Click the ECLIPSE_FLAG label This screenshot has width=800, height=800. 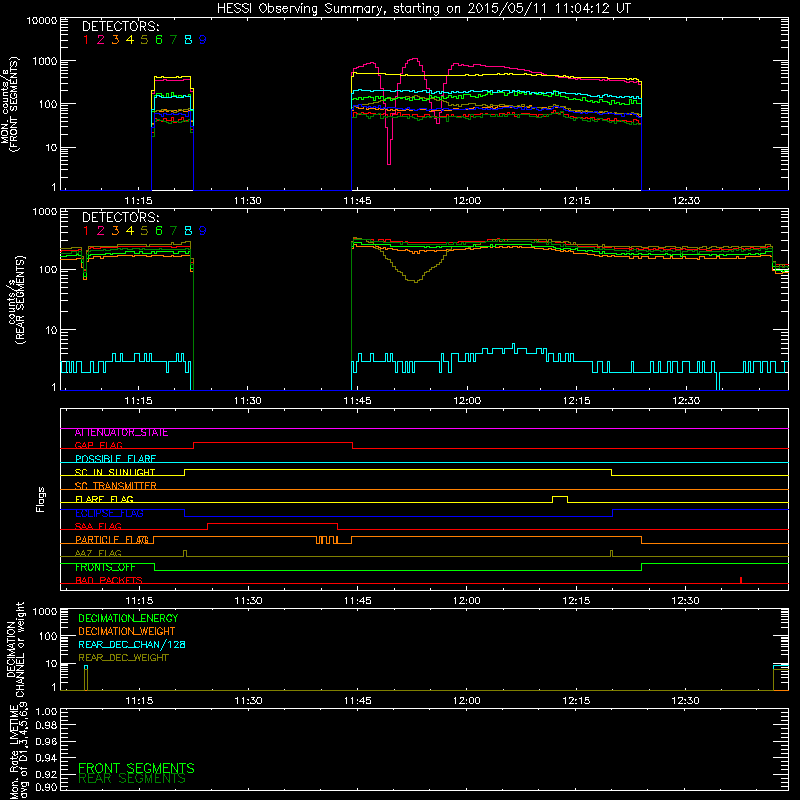109,513
